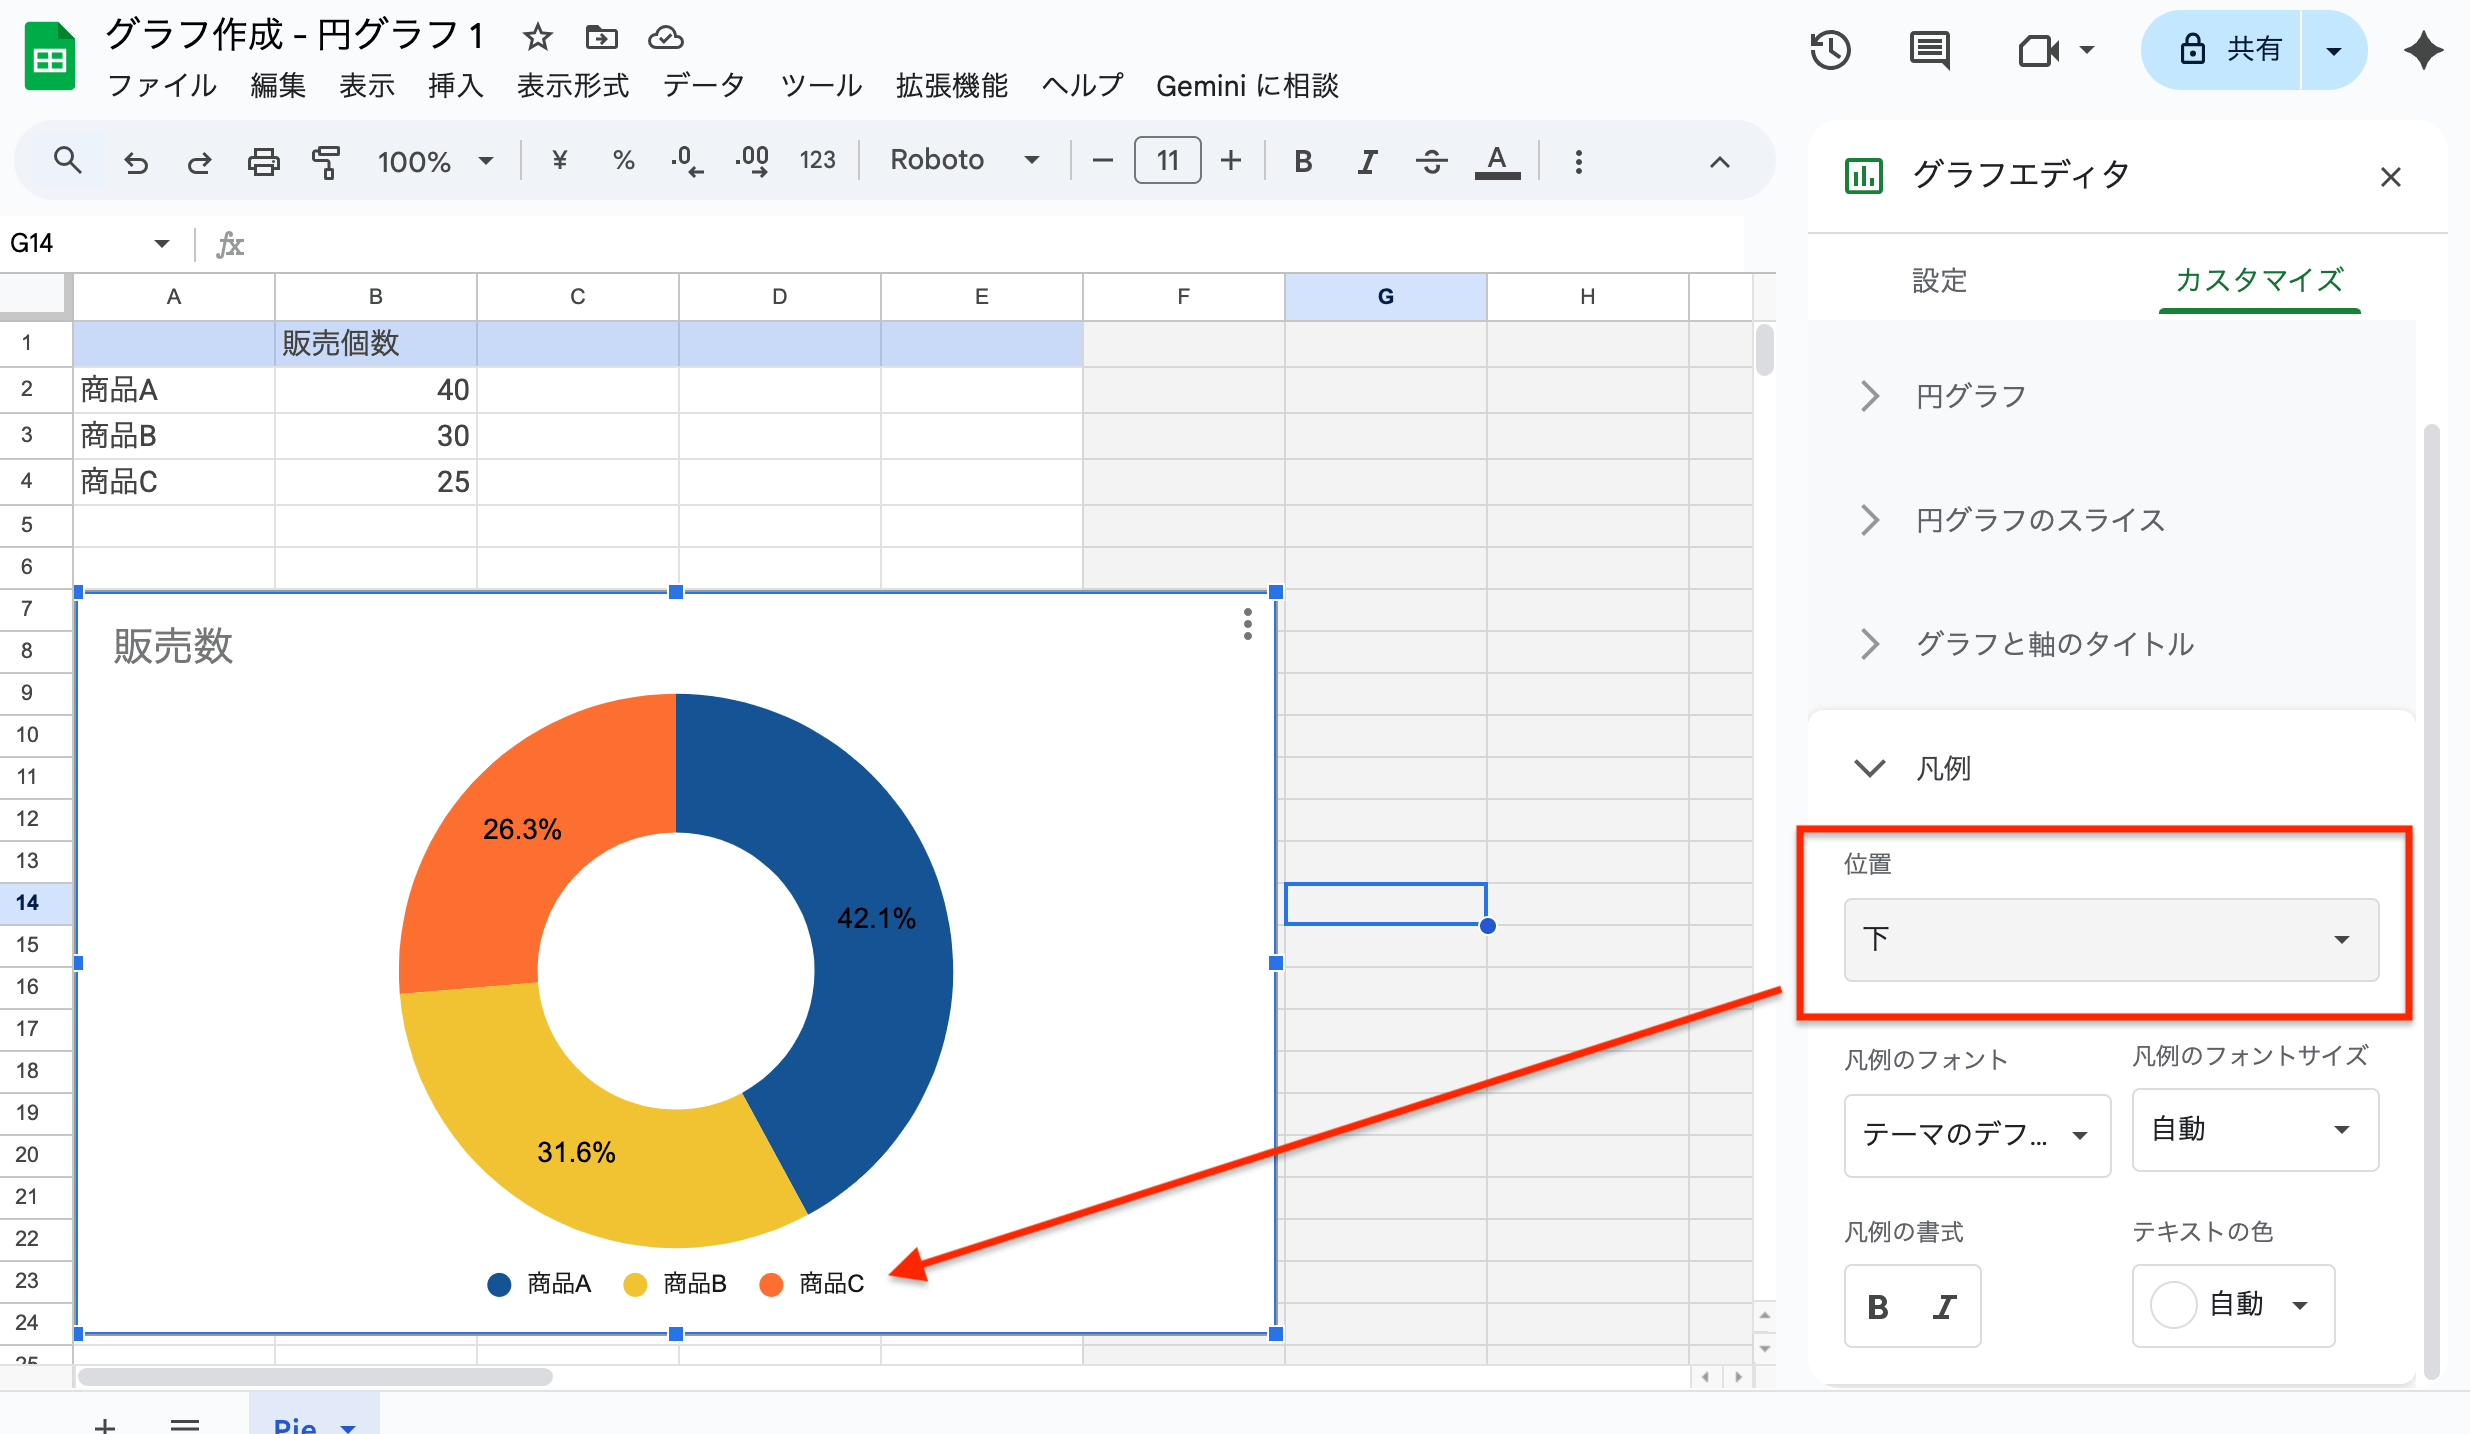Toggle bold legend format in editor
The height and width of the screenshot is (1434, 2470).
click(x=1878, y=1306)
